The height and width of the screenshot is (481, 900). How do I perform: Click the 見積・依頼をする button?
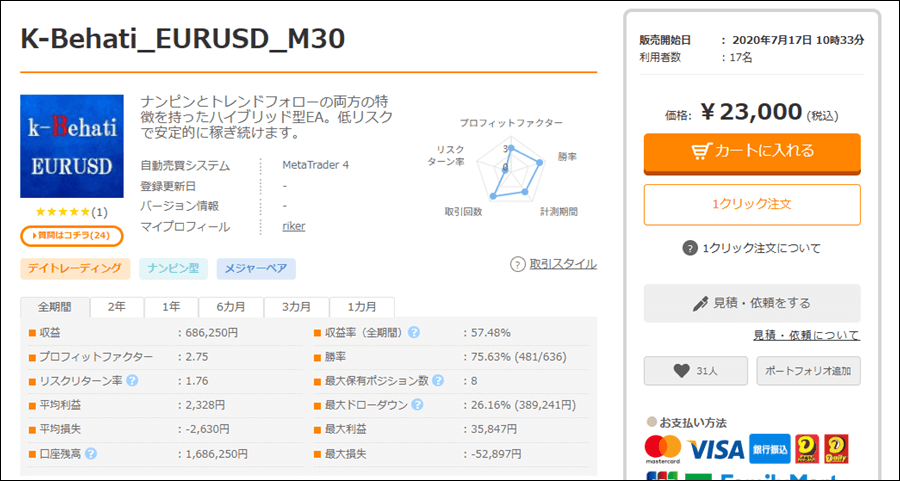752,303
